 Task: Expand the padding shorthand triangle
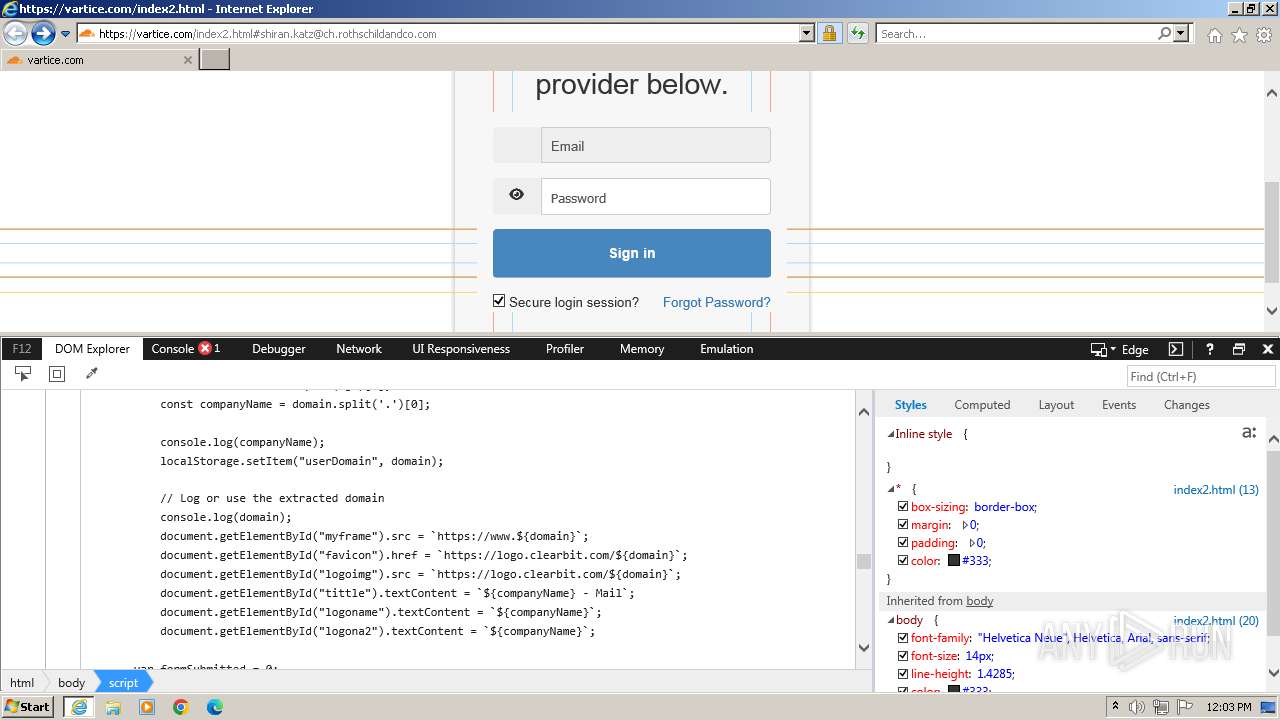click(x=973, y=543)
